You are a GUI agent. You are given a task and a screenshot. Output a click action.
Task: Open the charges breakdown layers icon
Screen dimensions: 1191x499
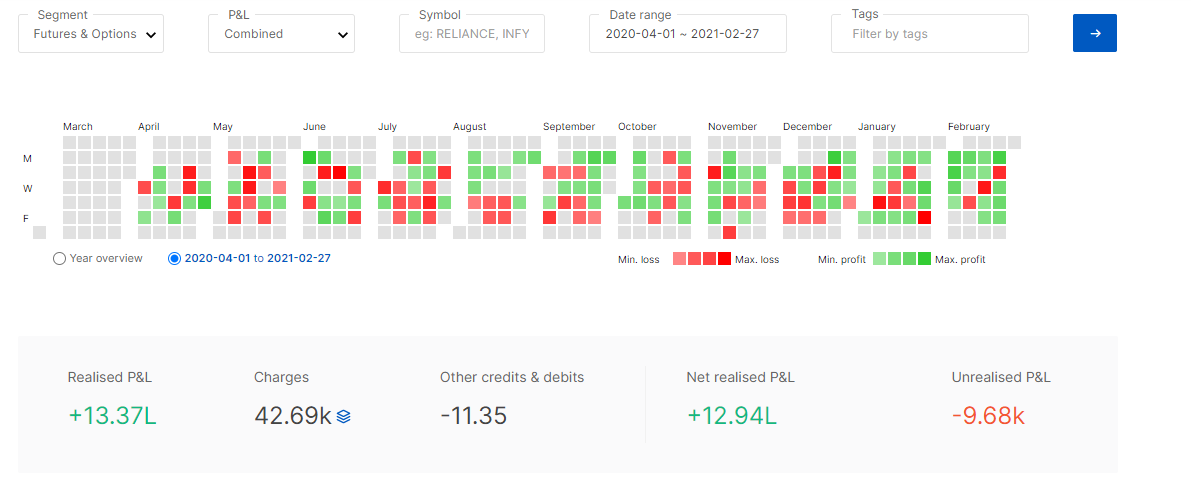pos(343,416)
